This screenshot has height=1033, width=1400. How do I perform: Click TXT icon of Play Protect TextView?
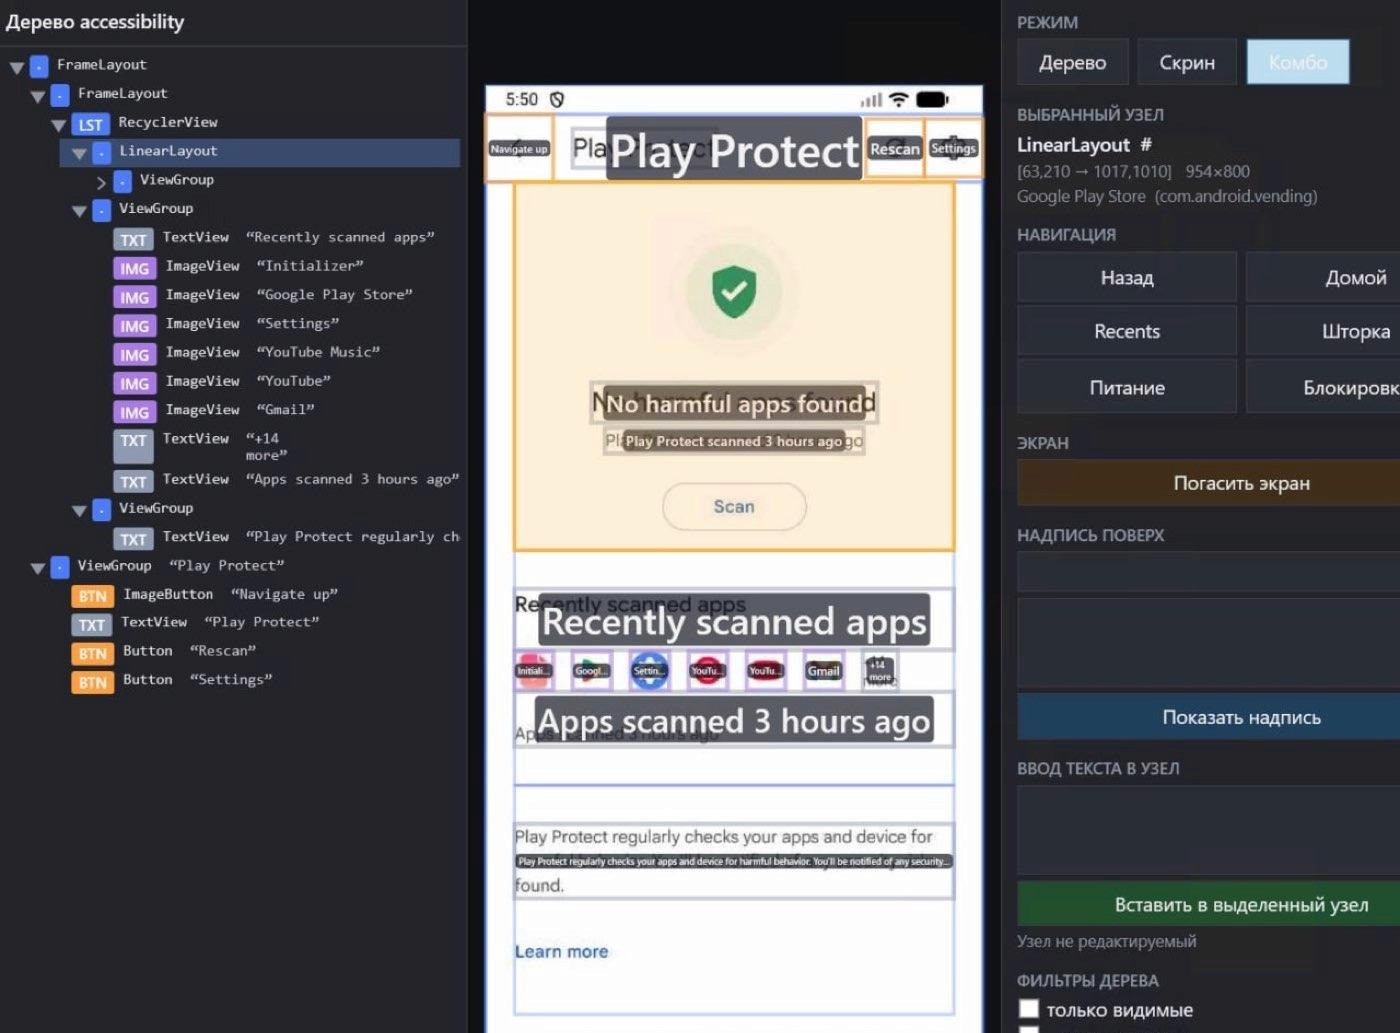point(91,624)
